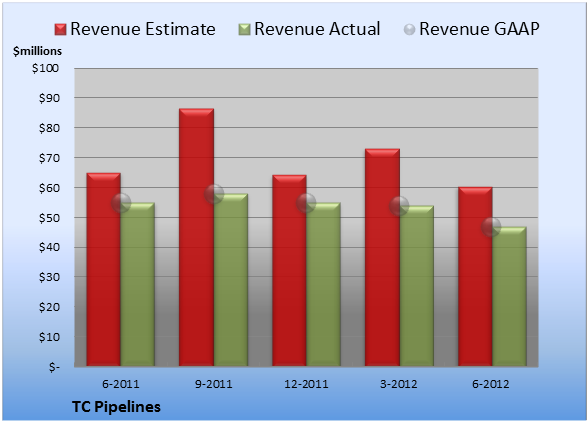Select the 'Revenue Estimate' legend label

click(x=143, y=29)
